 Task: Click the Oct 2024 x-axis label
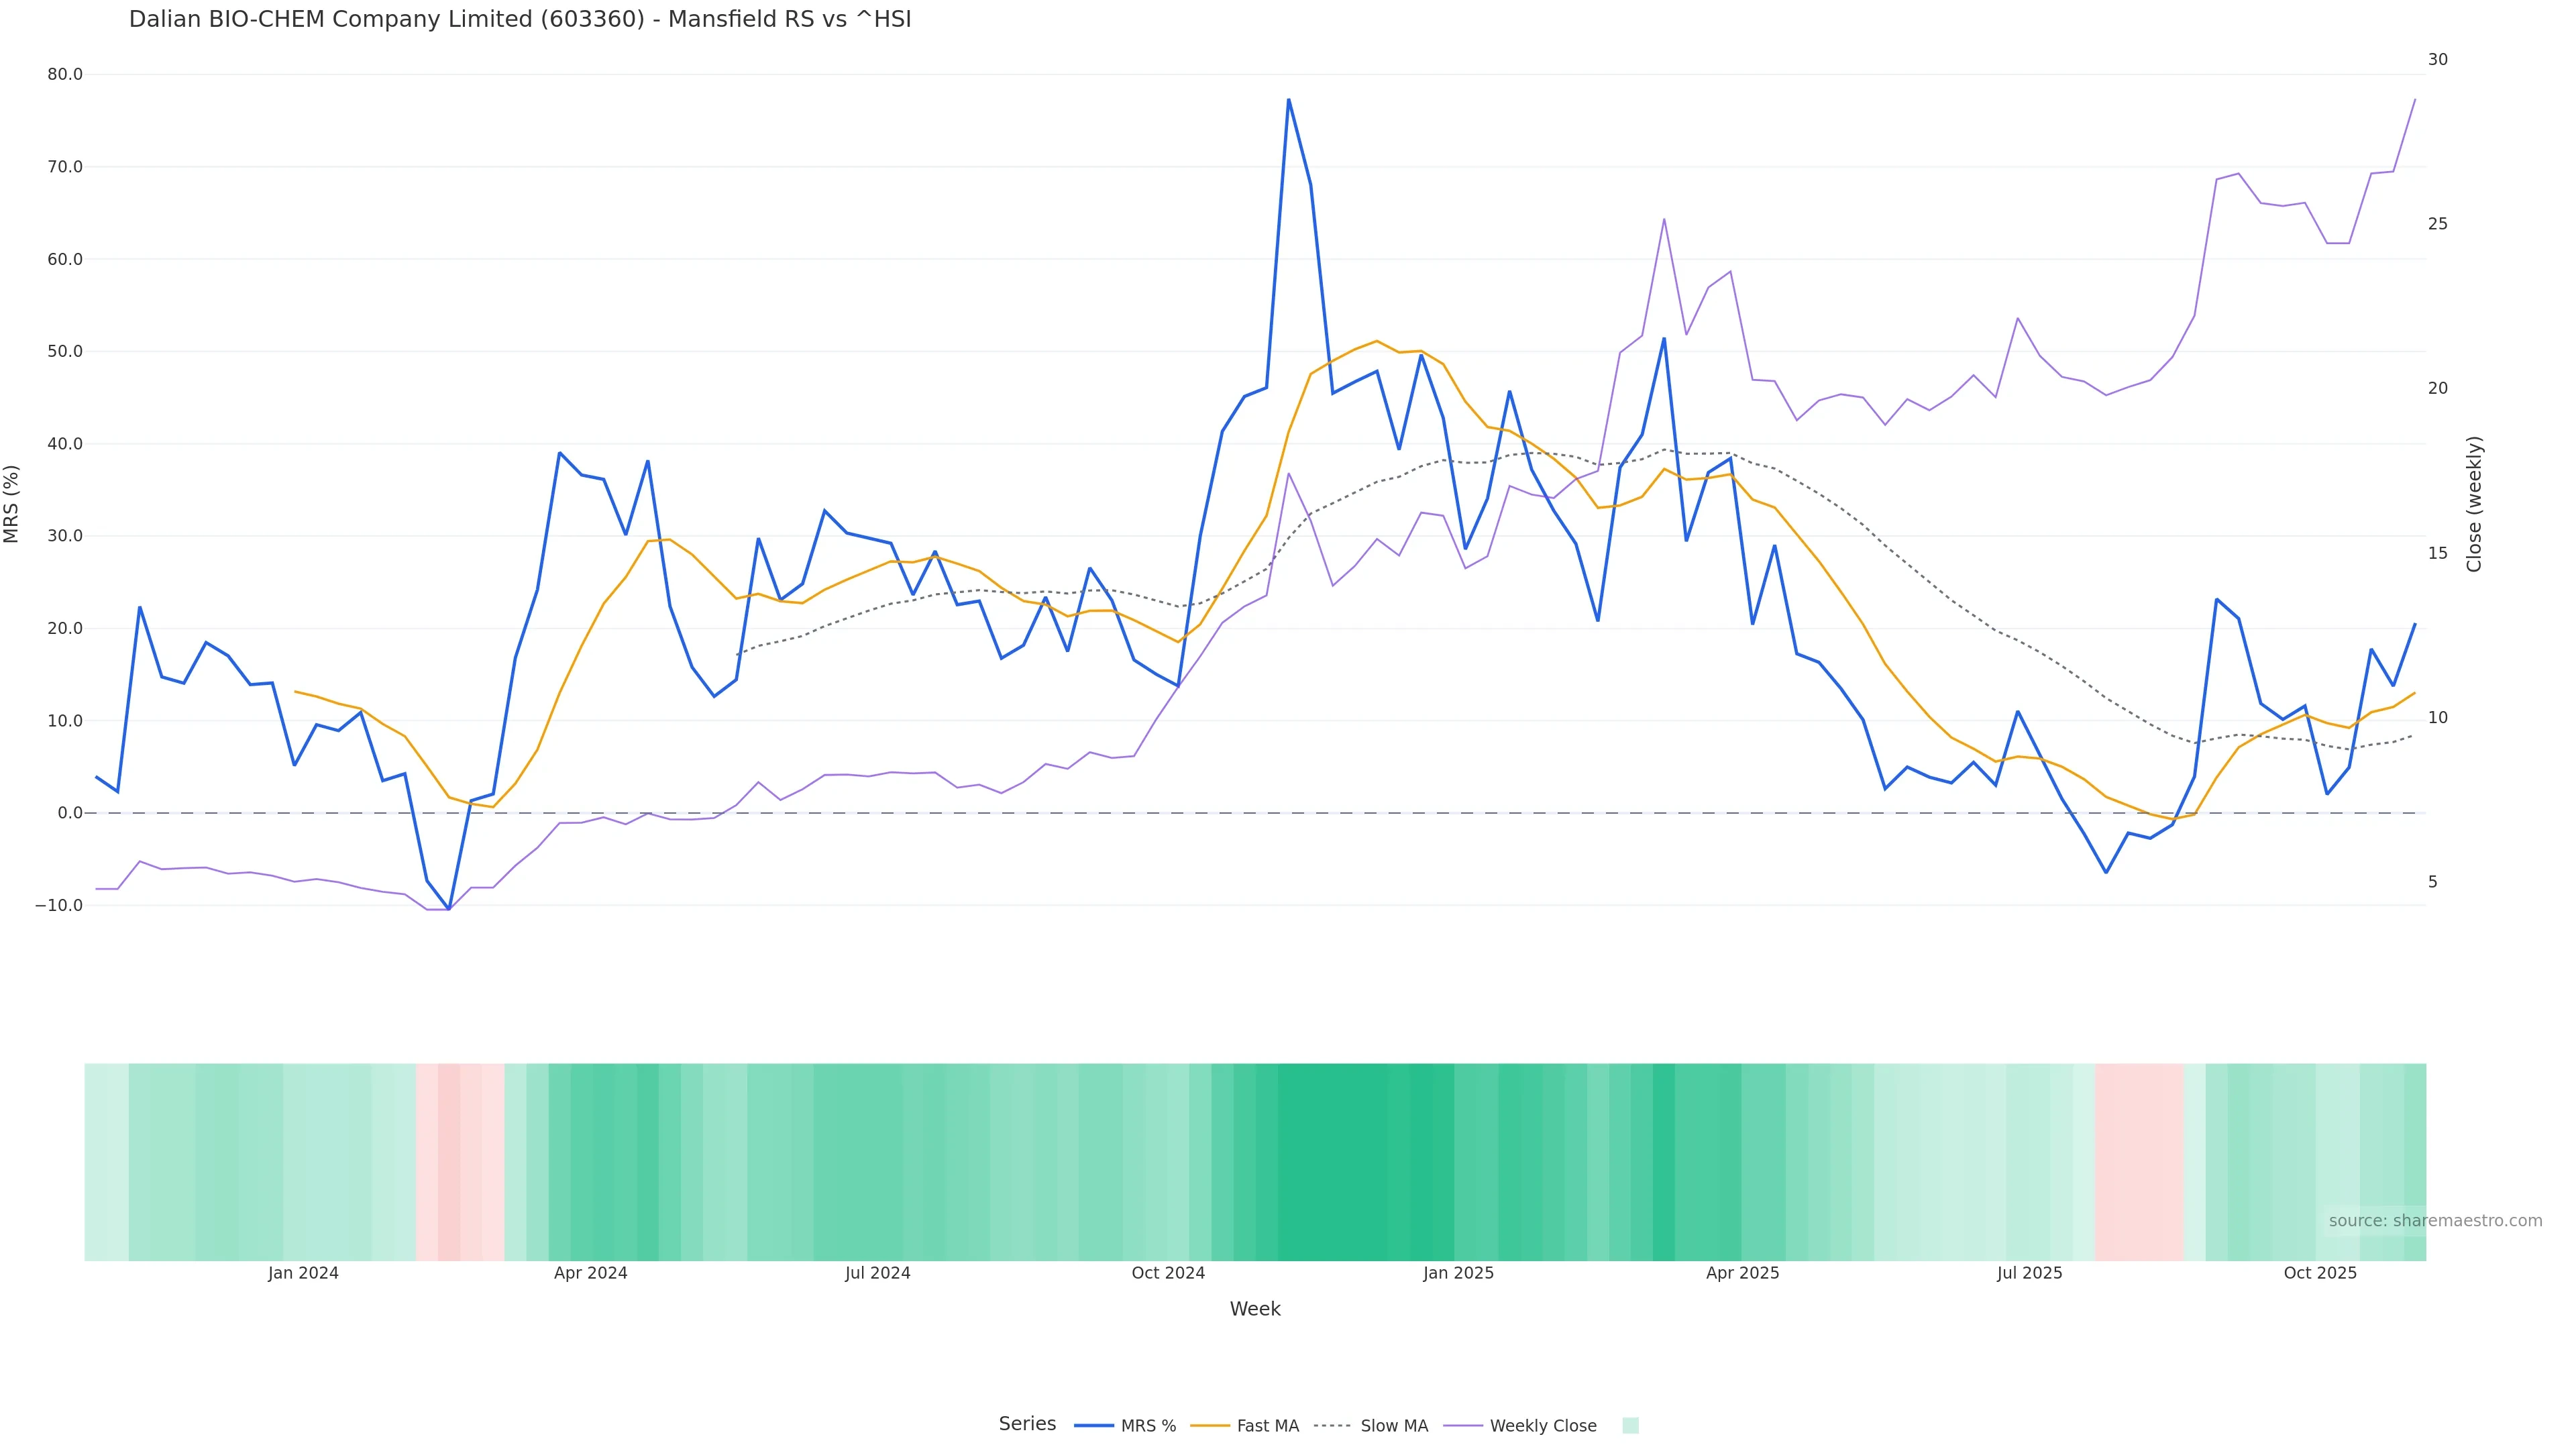pos(1168,1273)
